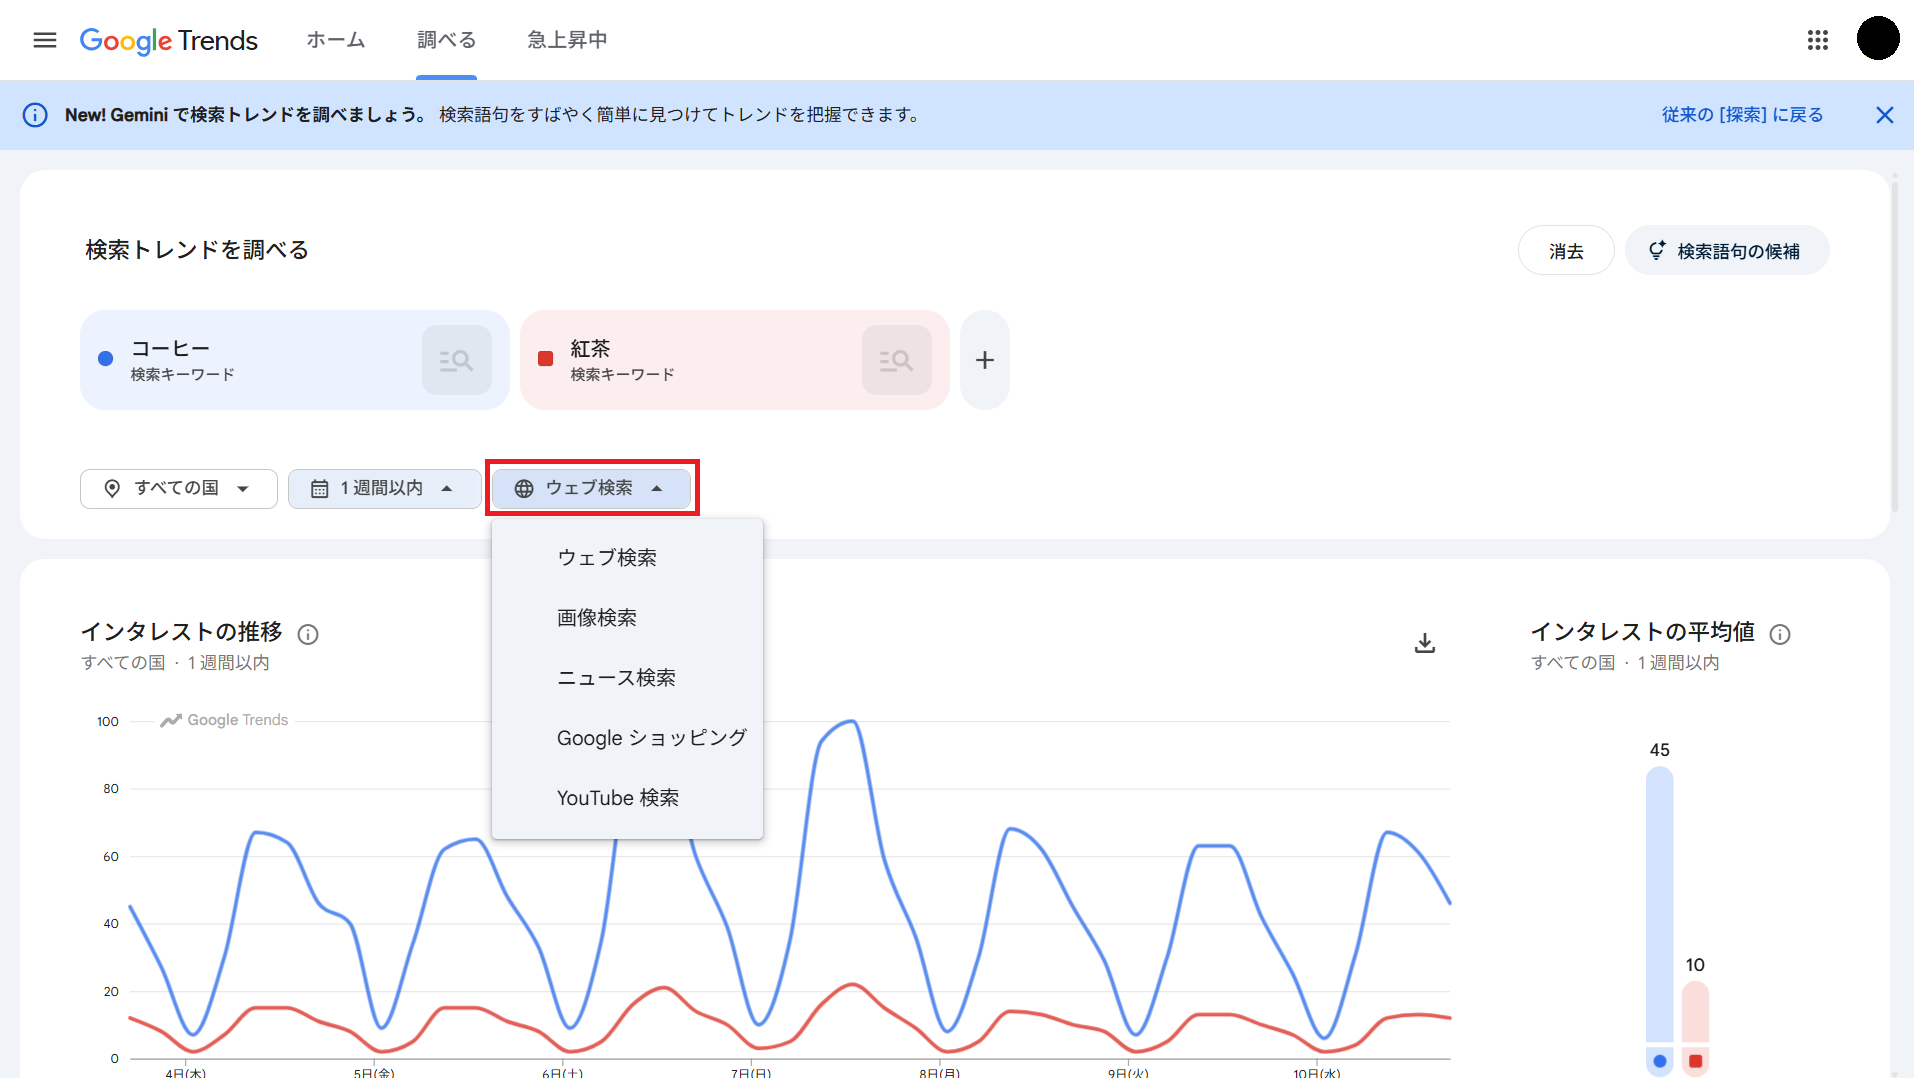Click the blue average bar labeled 45

(1659, 905)
